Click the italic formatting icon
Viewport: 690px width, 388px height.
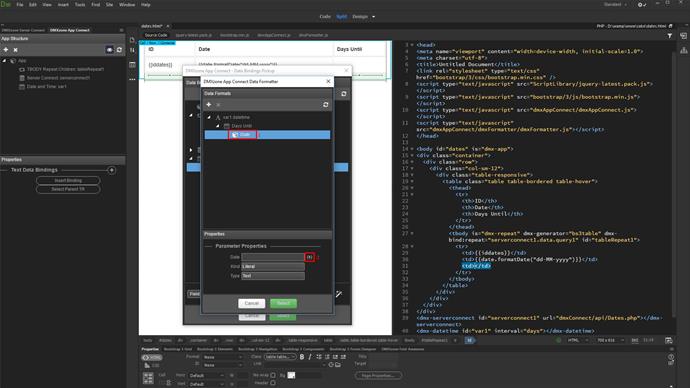coord(310,357)
